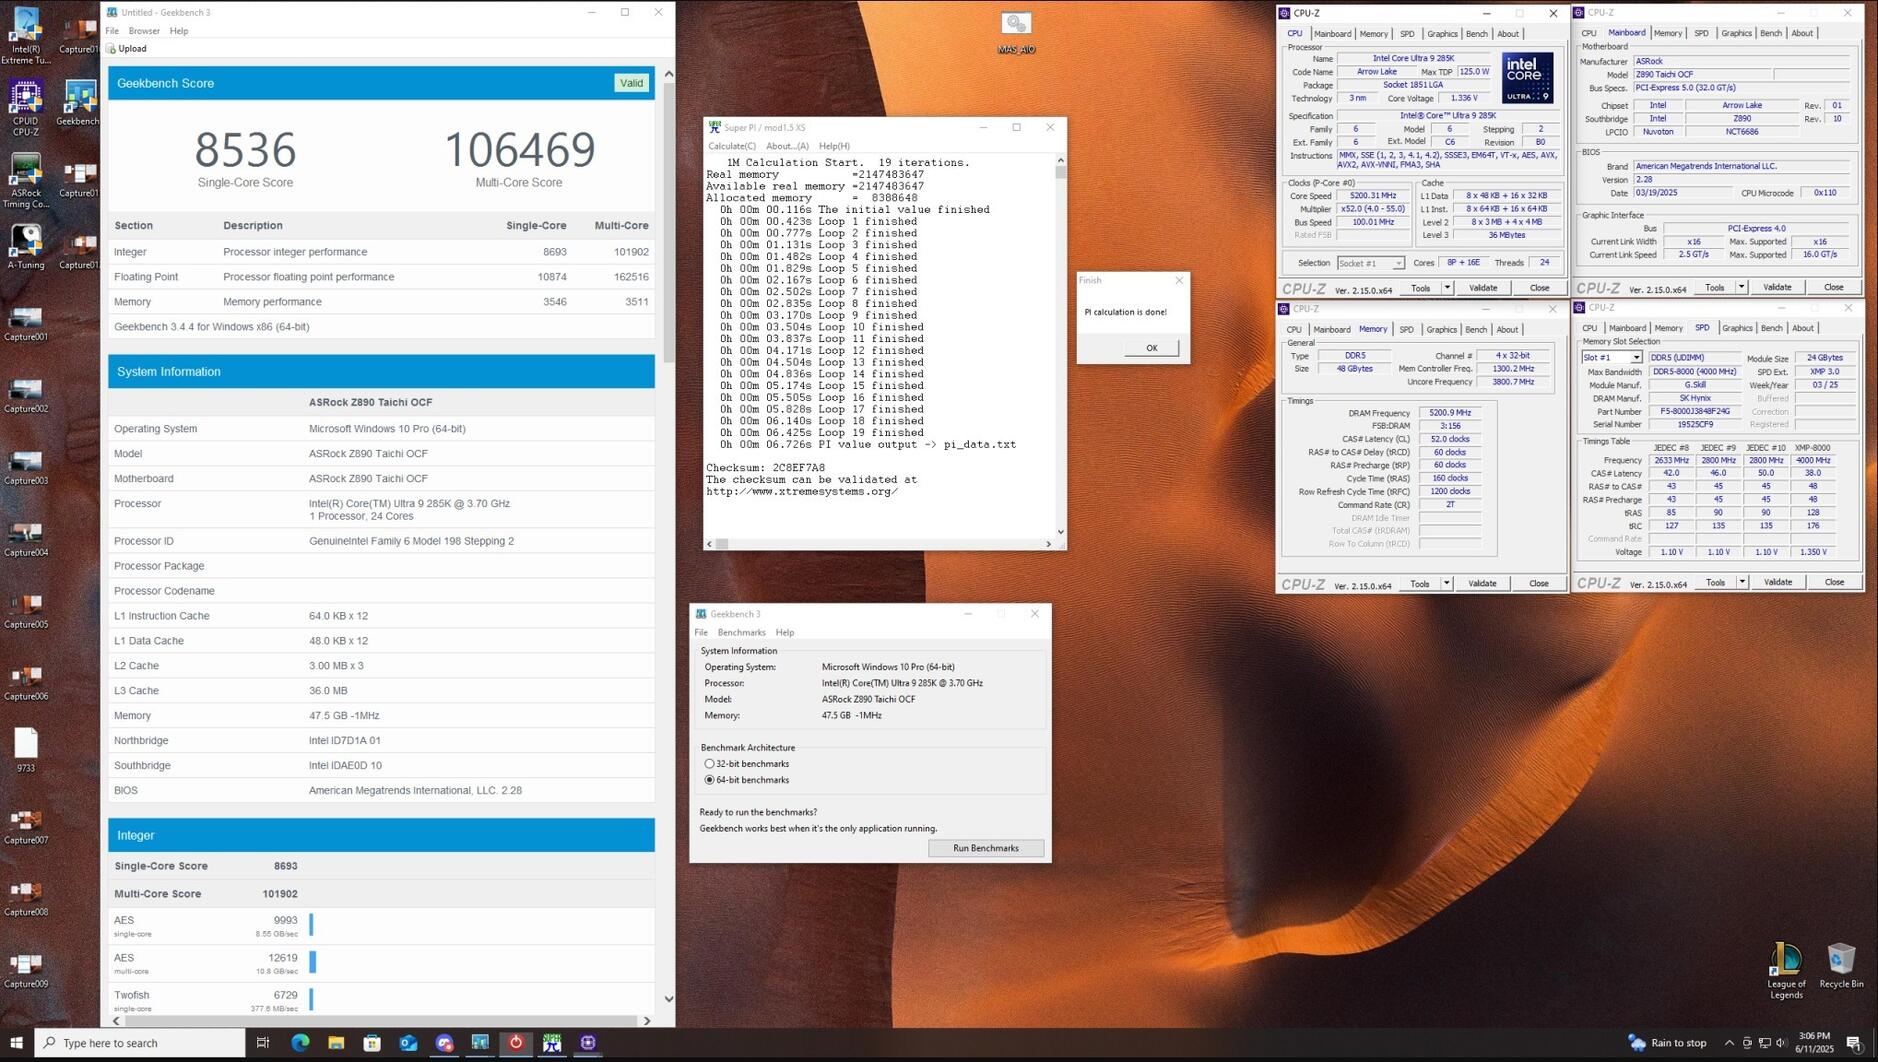
Task: Select the Capture005 desktop file
Action: (25, 612)
